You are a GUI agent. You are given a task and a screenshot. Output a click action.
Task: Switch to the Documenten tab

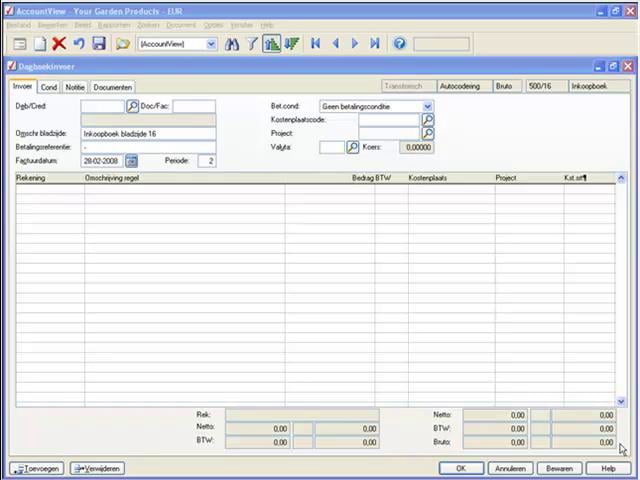pos(113,87)
